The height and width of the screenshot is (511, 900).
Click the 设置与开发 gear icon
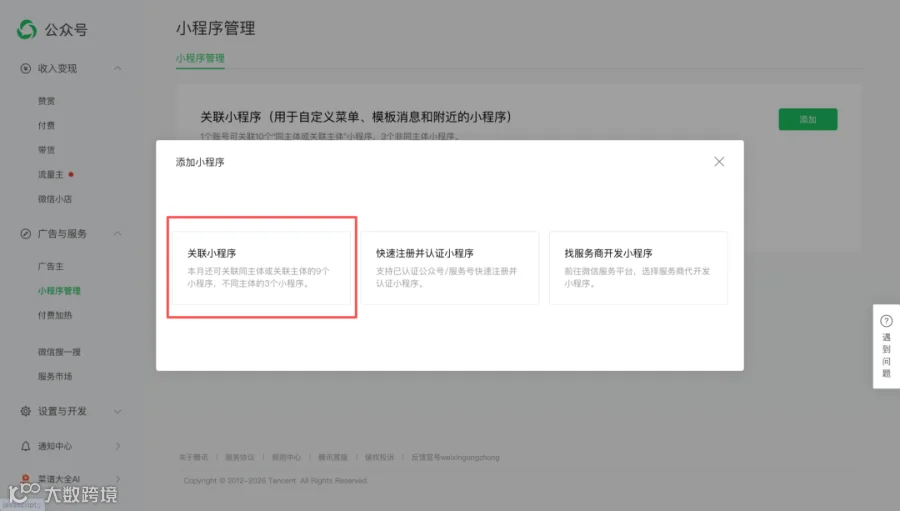coord(25,411)
